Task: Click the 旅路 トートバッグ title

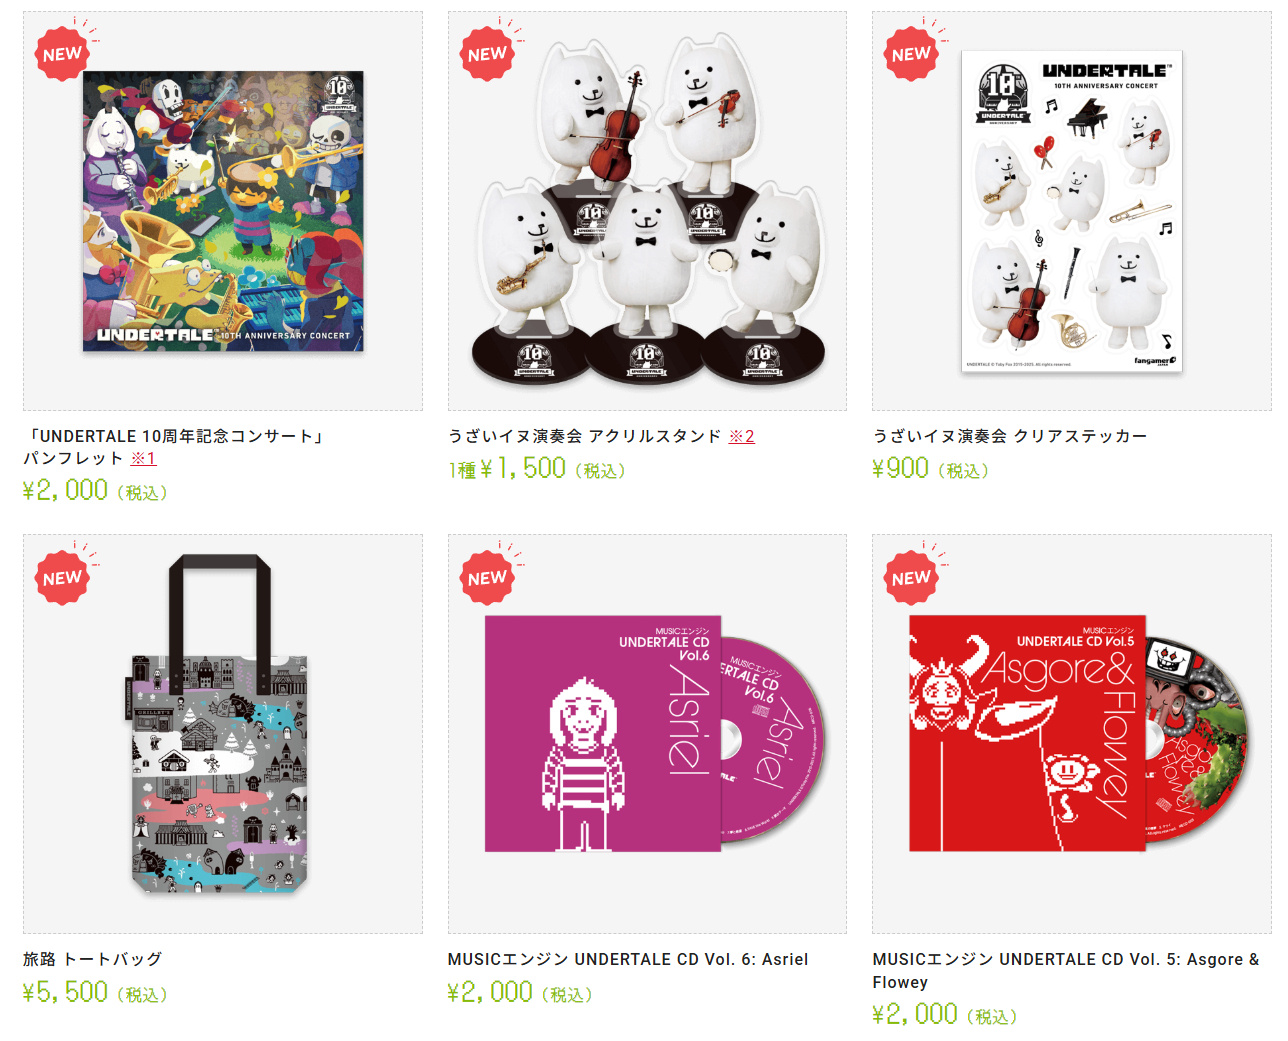Action: (x=92, y=959)
